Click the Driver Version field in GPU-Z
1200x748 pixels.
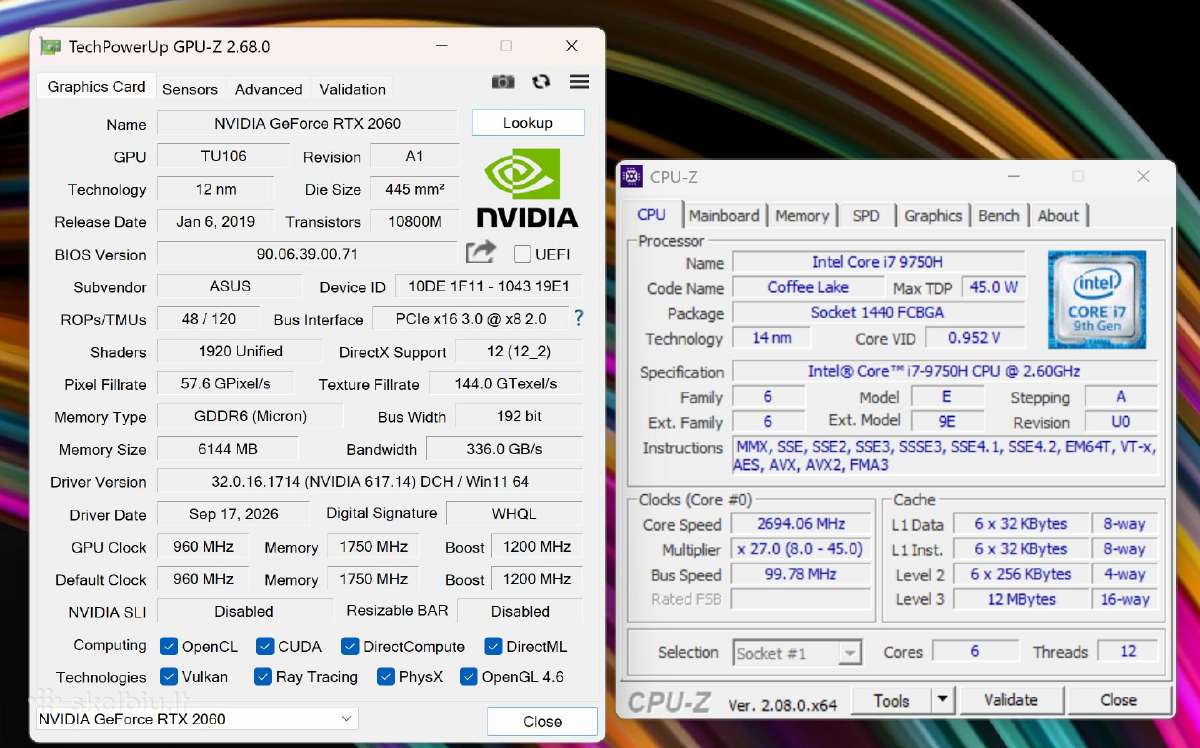[x=370, y=482]
